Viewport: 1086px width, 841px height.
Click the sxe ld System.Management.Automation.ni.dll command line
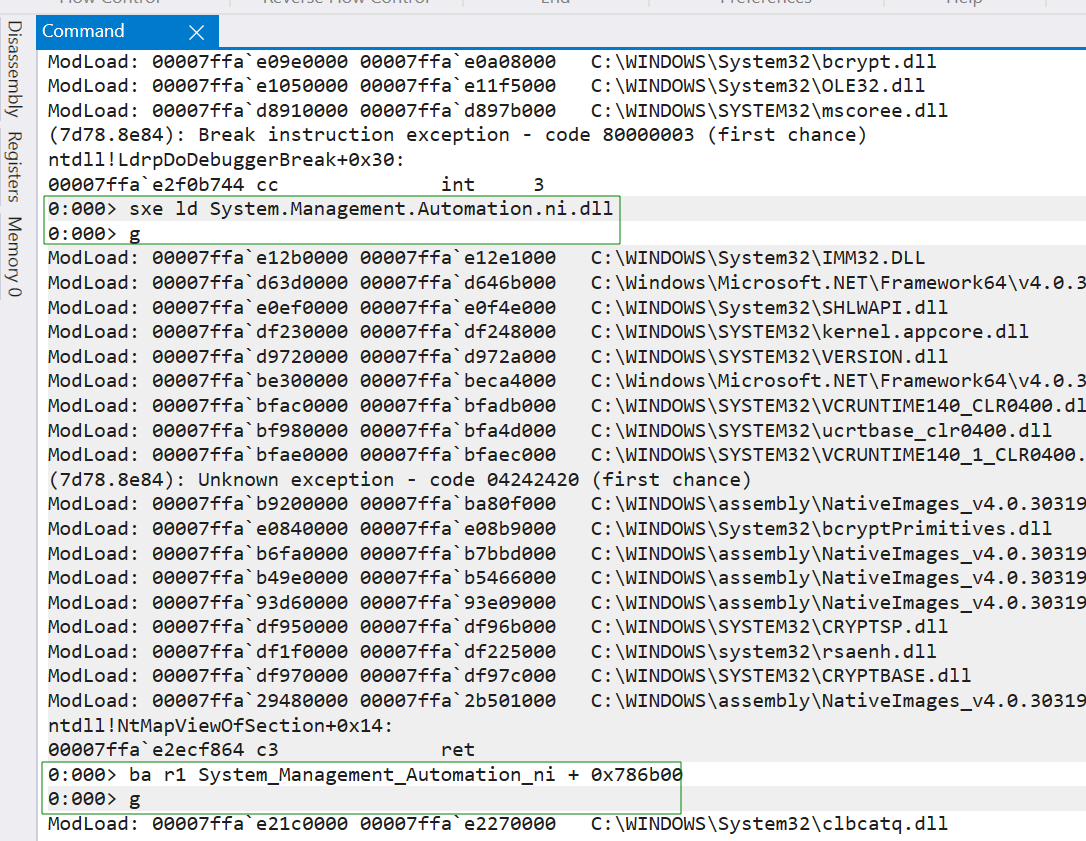330,209
